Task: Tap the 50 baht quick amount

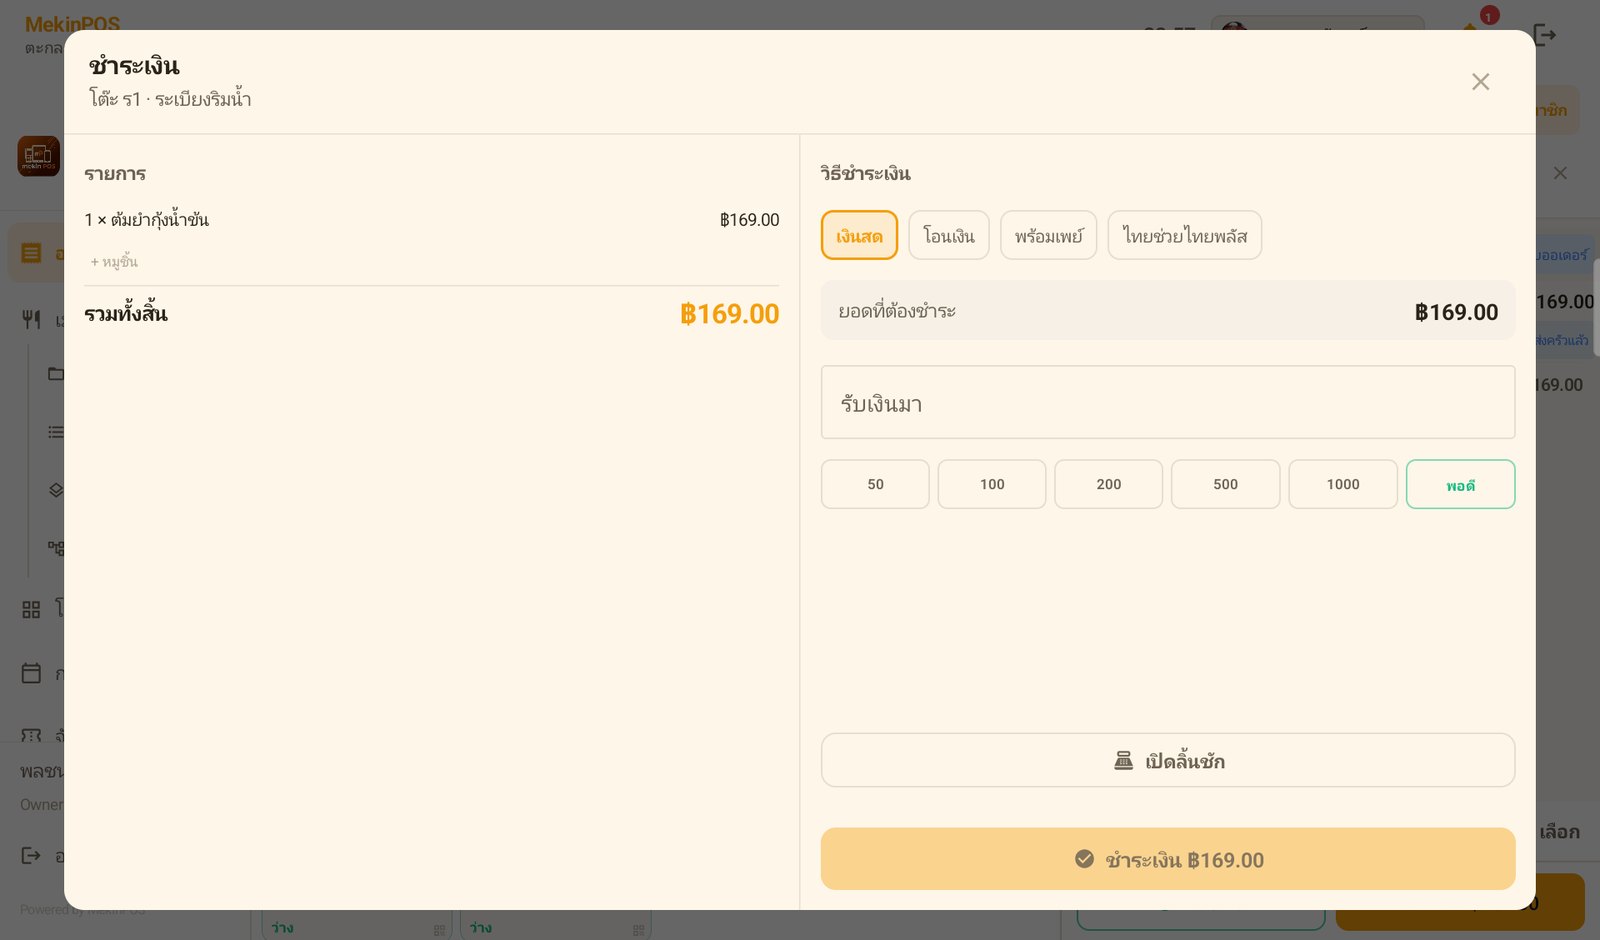Action: pyautogui.click(x=875, y=484)
